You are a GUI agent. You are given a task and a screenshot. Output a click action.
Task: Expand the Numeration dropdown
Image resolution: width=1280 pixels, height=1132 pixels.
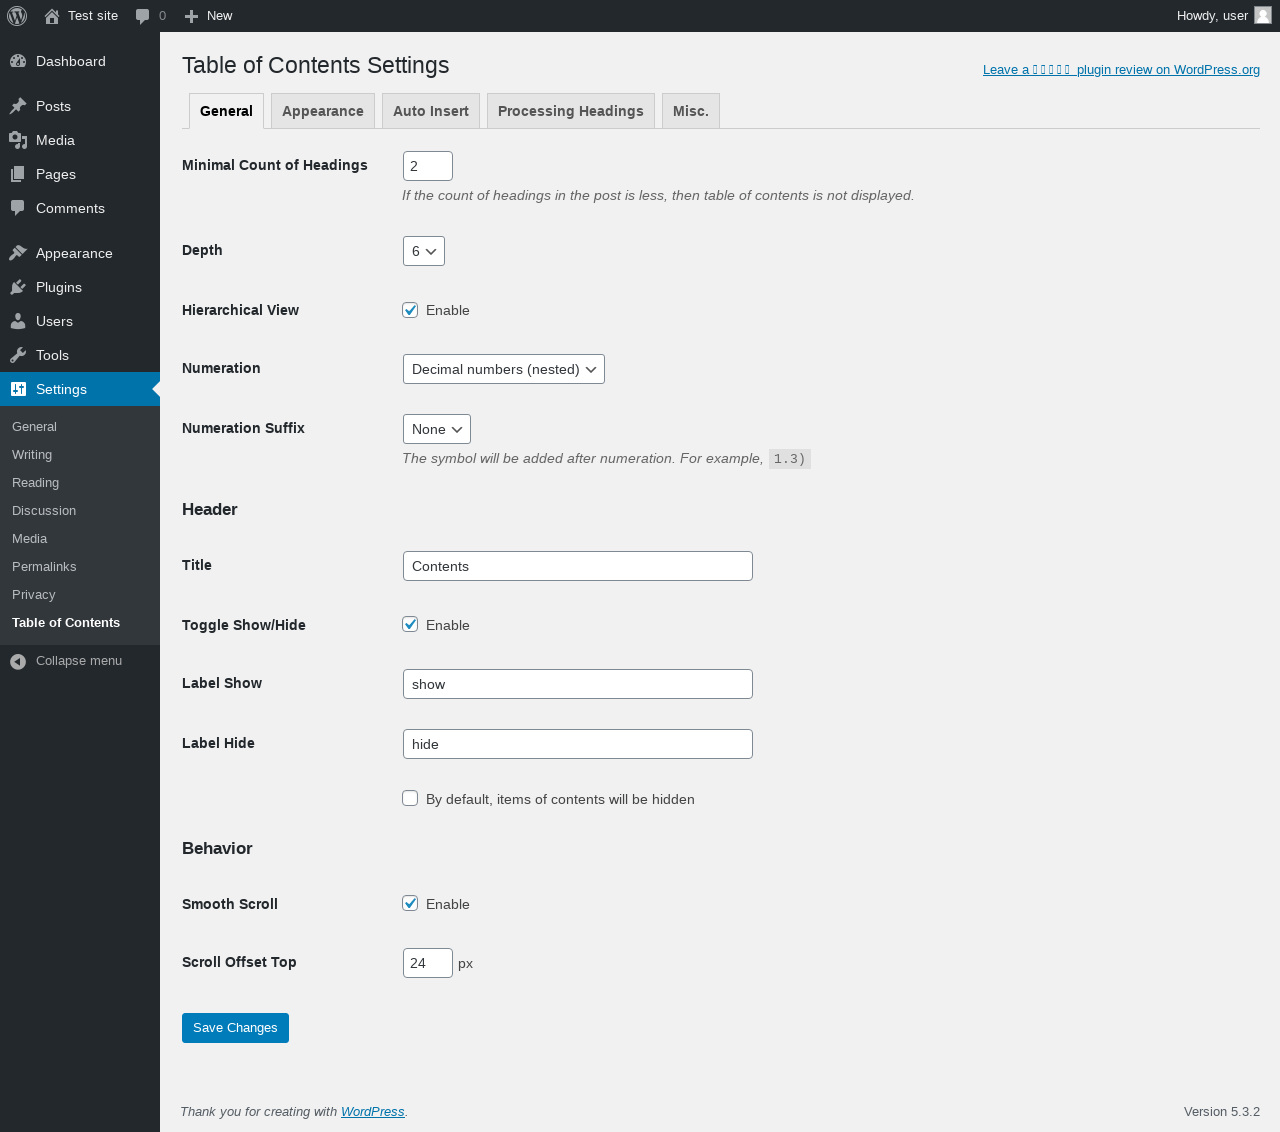click(x=503, y=369)
